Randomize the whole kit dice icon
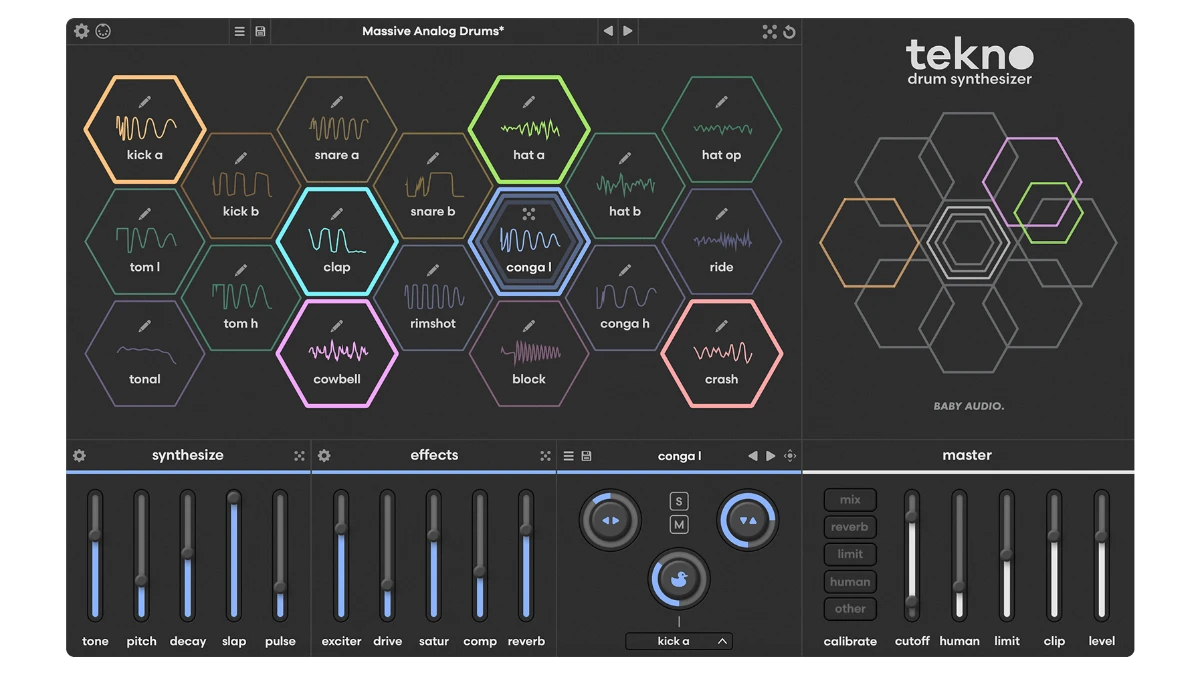Screen dimensions: 1200x675 pos(769,31)
